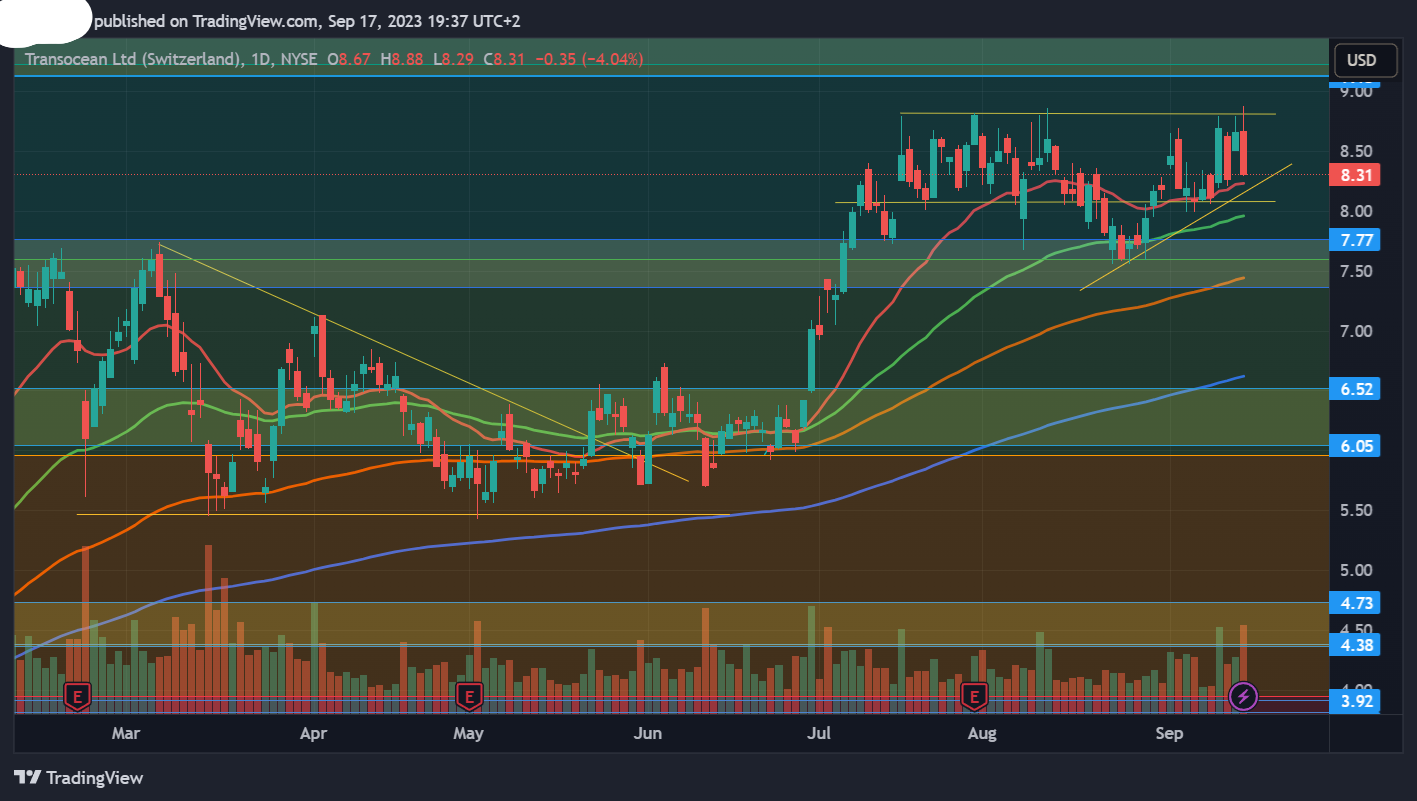Click the −0.35 (−4.04%) change text

click(x=589, y=59)
